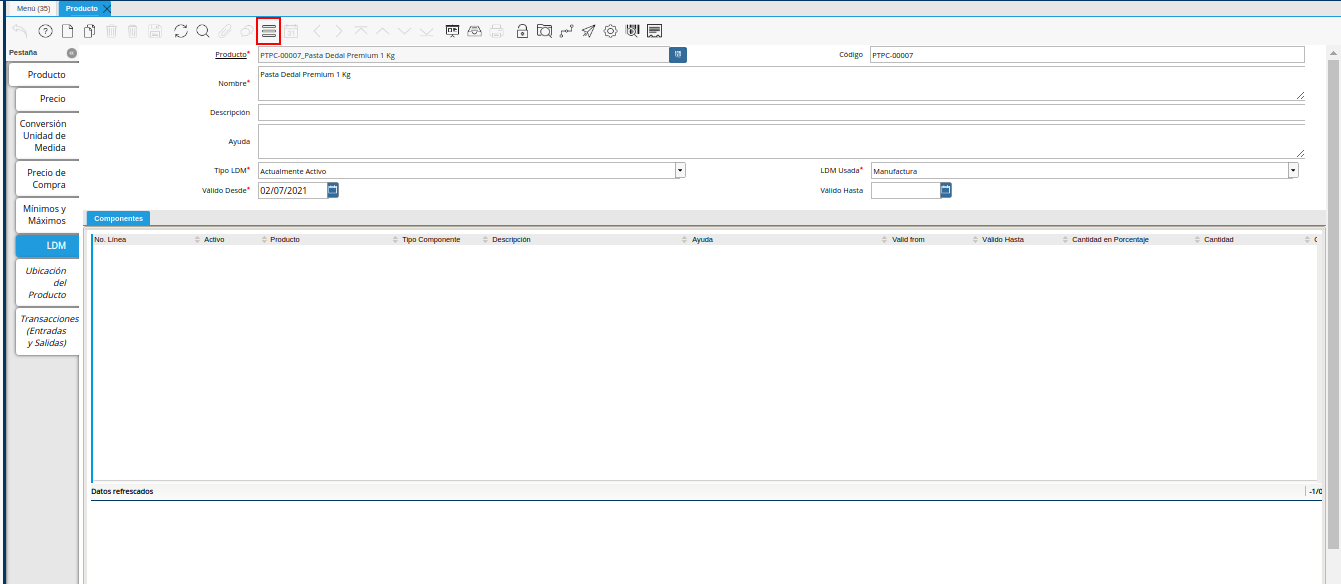This screenshot has width=1341, height=584.
Task: Open the Process gear toolbar icon
Action: click(x=611, y=31)
